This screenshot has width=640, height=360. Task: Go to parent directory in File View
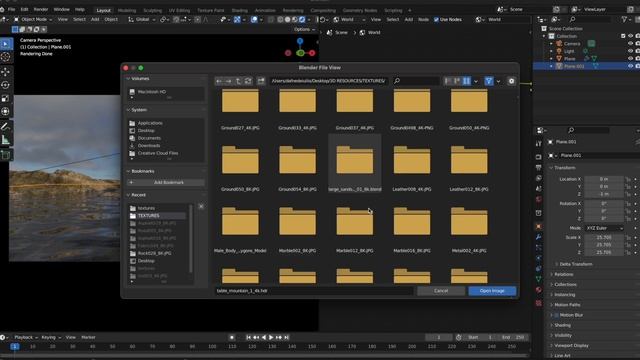pos(238,81)
